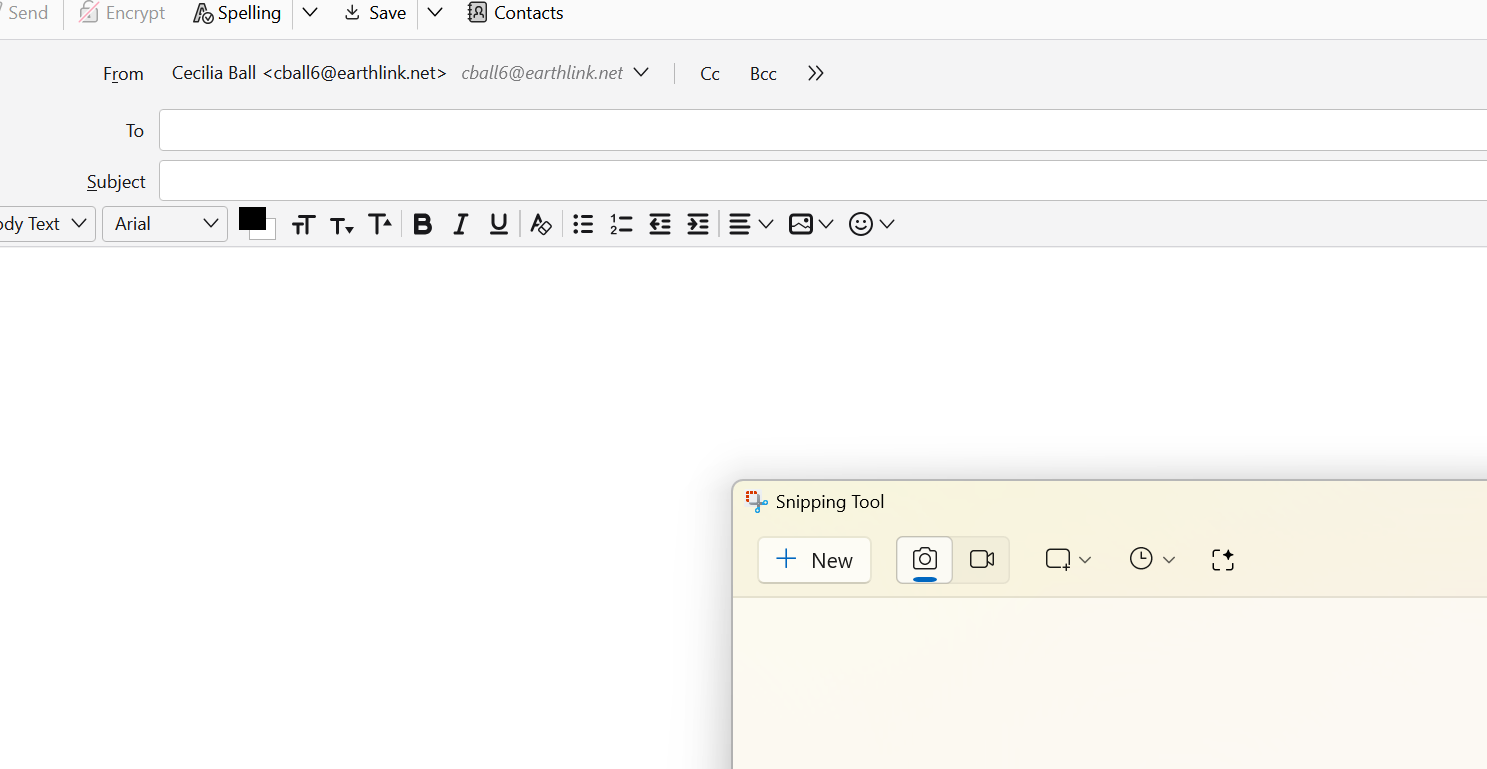Focus the Subject input field
1487x769 pixels.
(x=823, y=181)
